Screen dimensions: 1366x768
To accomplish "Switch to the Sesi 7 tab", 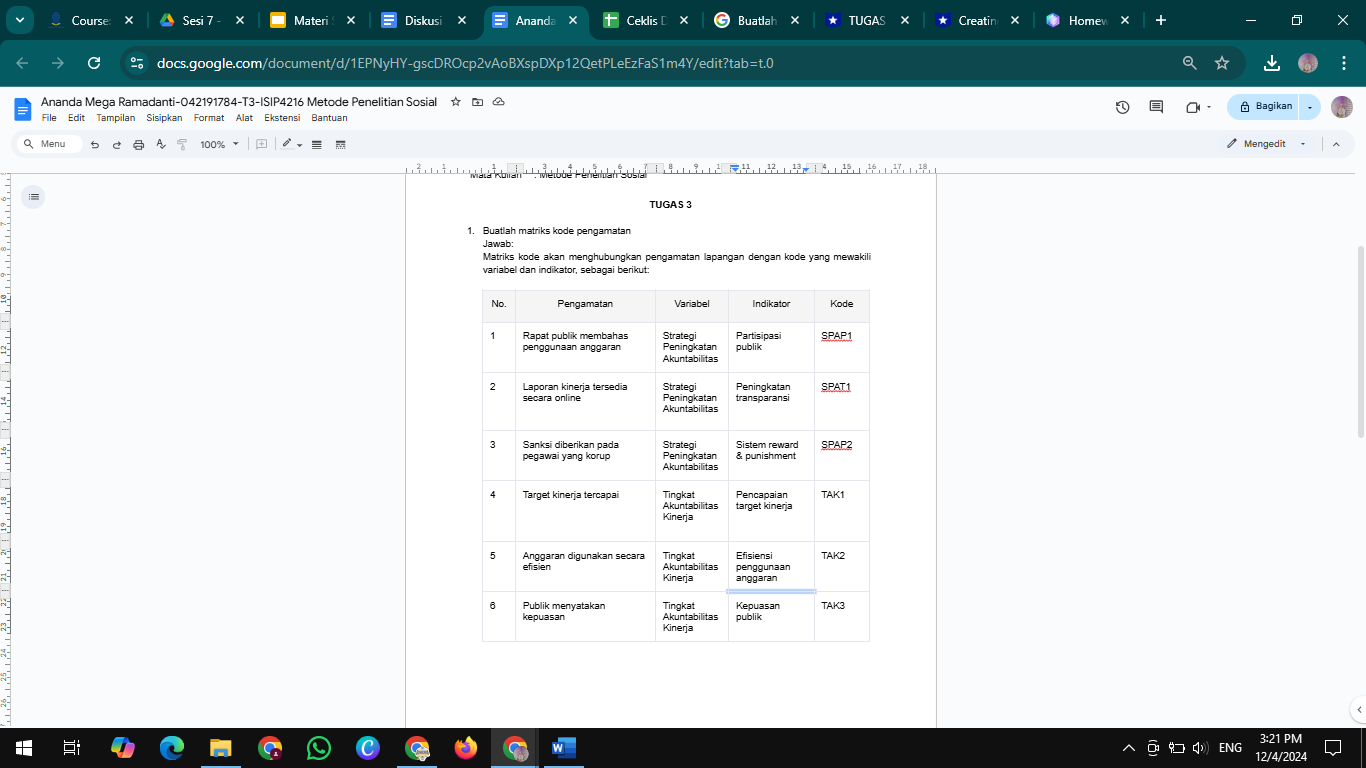I will [203, 20].
